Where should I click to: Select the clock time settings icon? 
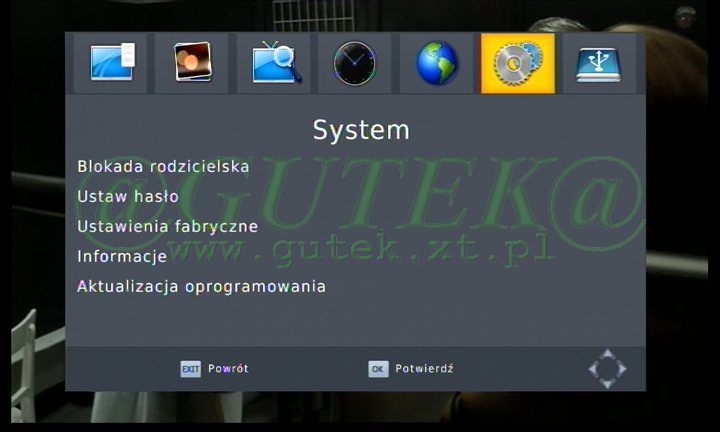pyautogui.click(x=354, y=63)
